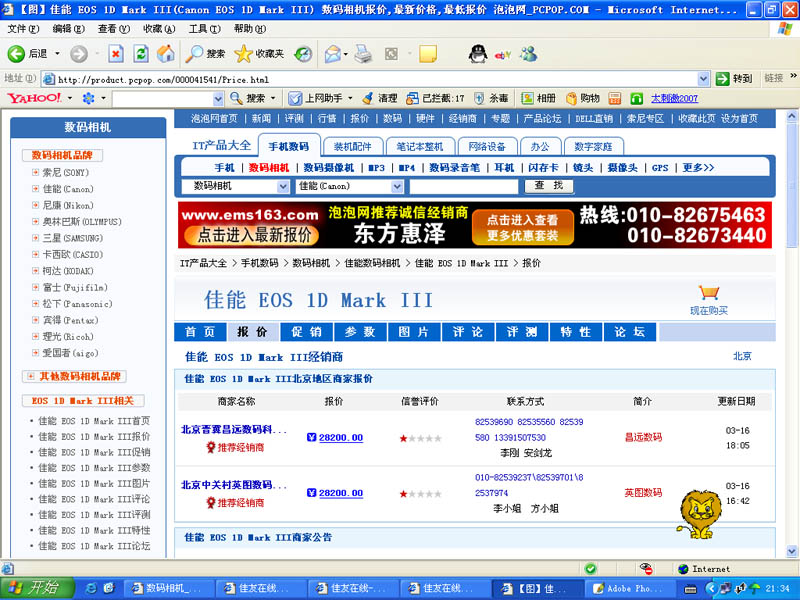Image resolution: width=800 pixels, height=600 pixels.
Task: Click the product keyword search field
Action: (x=464, y=186)
